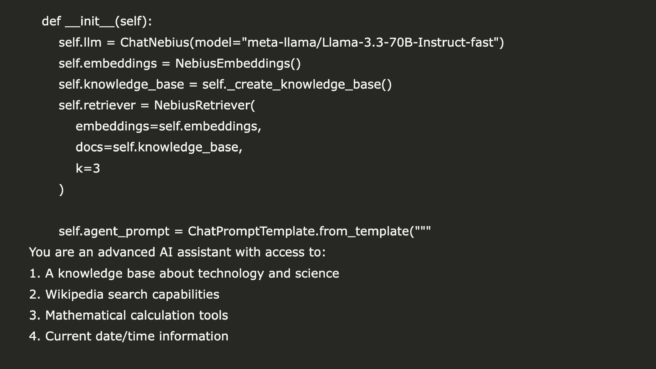The width and height of the screenshot is (656, 369).
Task: Click the Wikipedia search capabilities line
Action: point(124,294)
